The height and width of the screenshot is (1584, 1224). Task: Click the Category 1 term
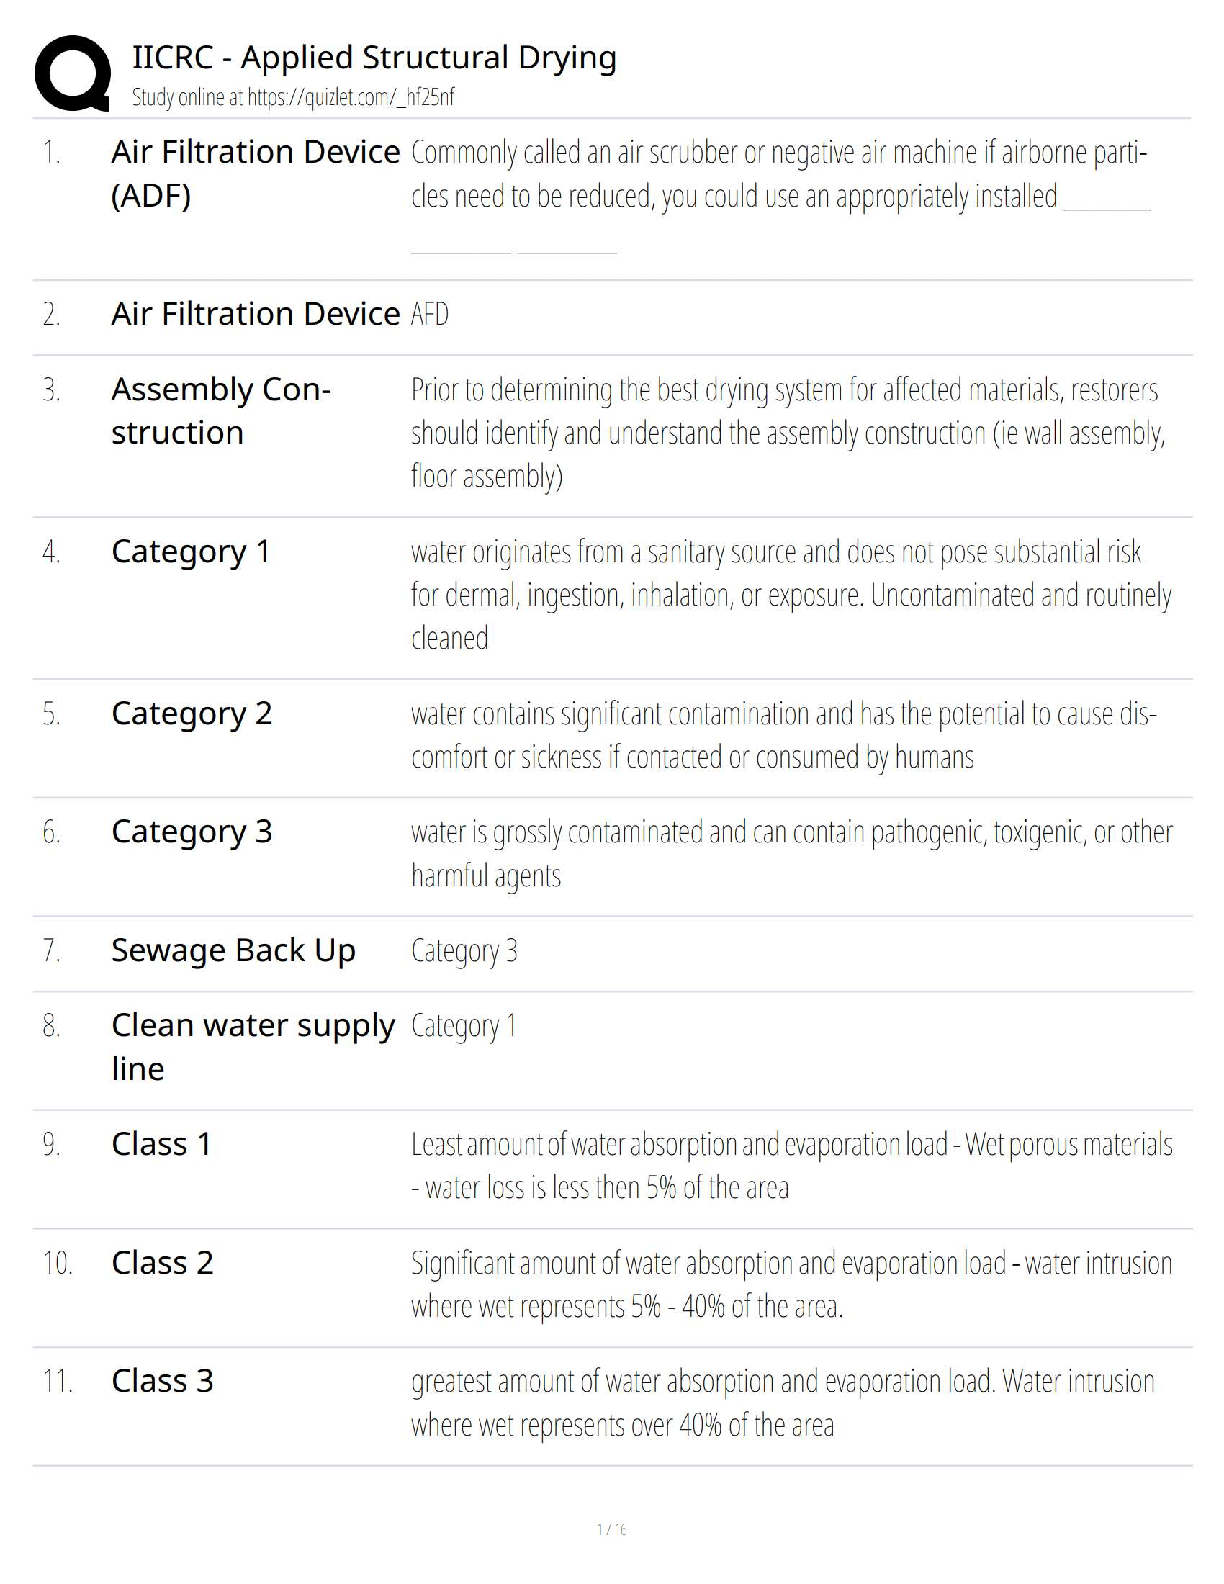click(x=190, y=551)
